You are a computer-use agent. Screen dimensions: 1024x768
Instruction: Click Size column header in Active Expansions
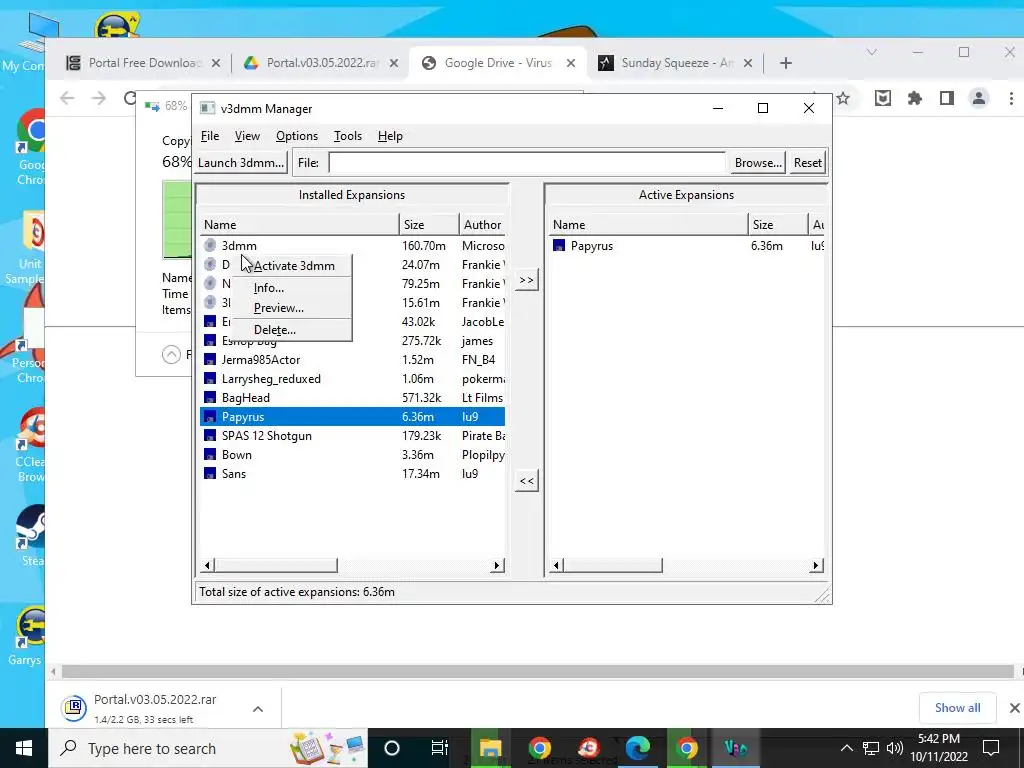coord(777,225)
